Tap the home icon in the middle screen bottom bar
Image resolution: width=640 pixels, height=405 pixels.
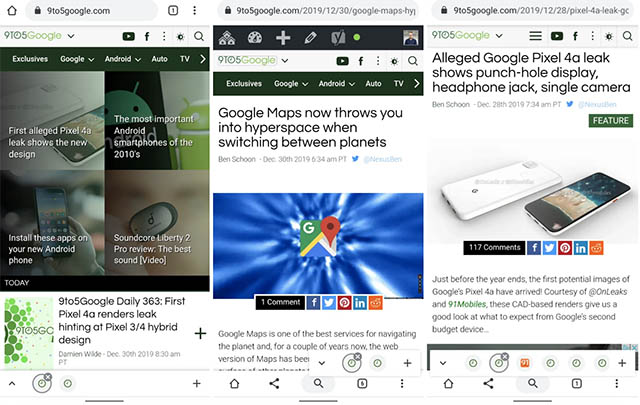click(x=234, y=384)
